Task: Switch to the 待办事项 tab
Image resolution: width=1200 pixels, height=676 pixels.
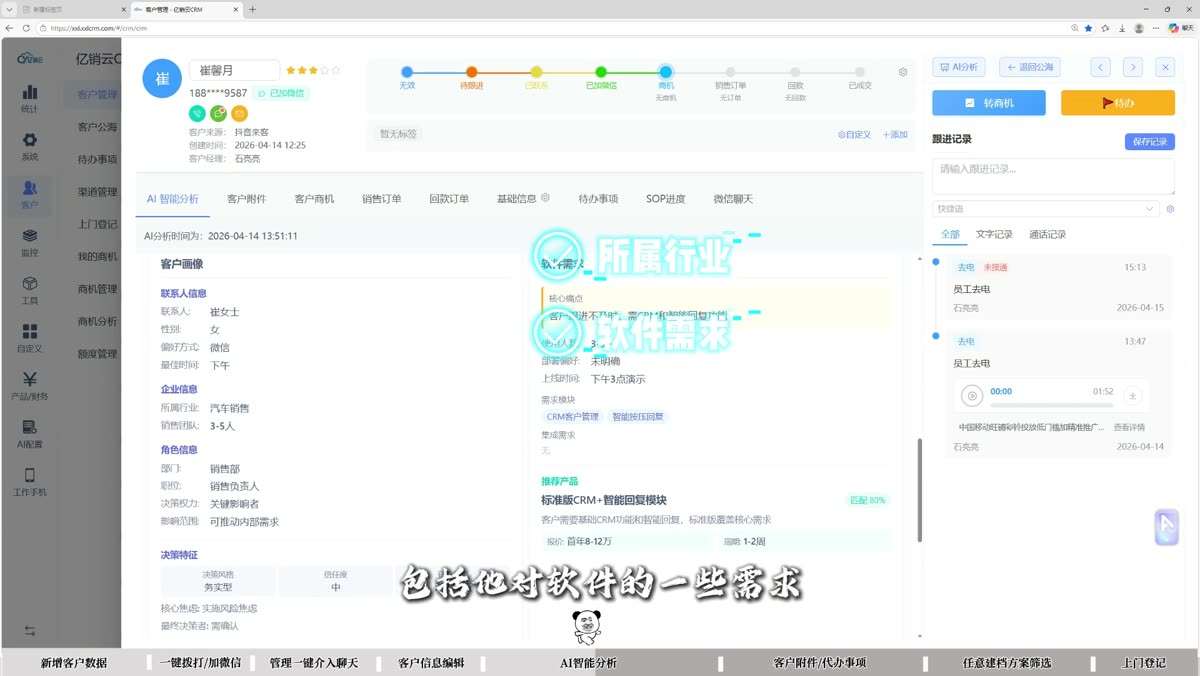Action: tap(598, 199)
